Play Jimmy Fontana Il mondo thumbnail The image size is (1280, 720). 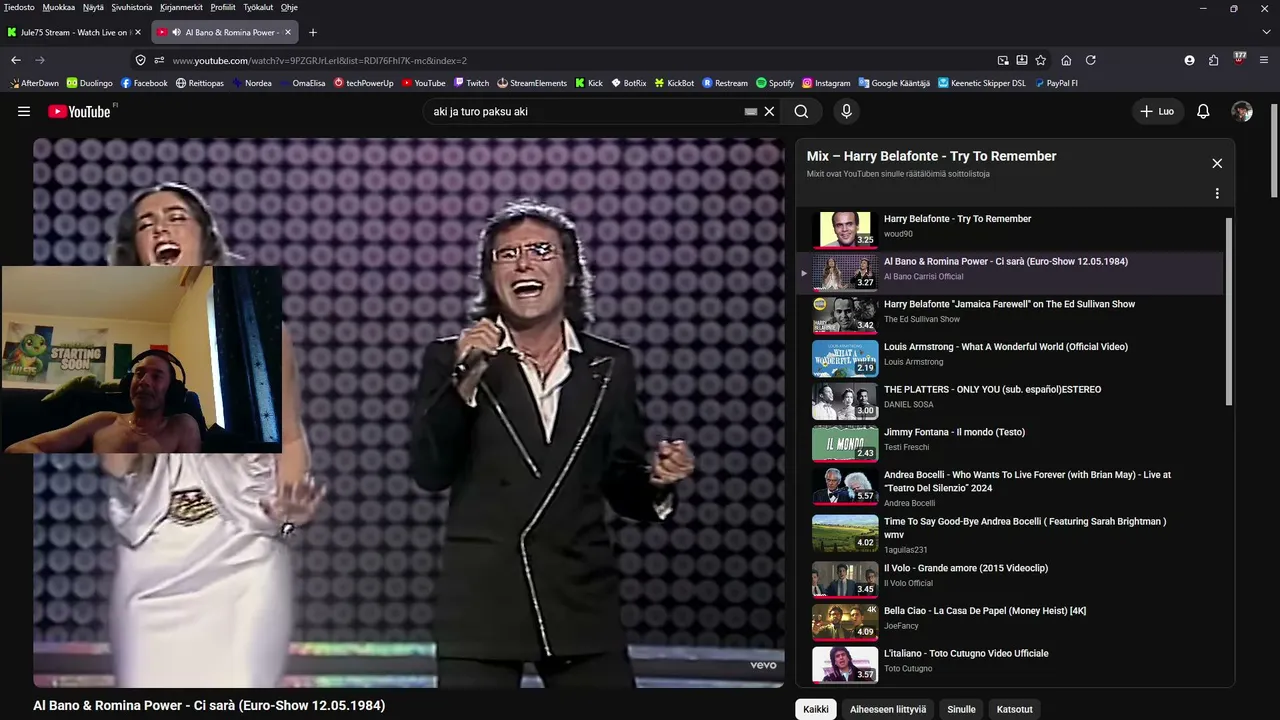click(x=845, y=443)
